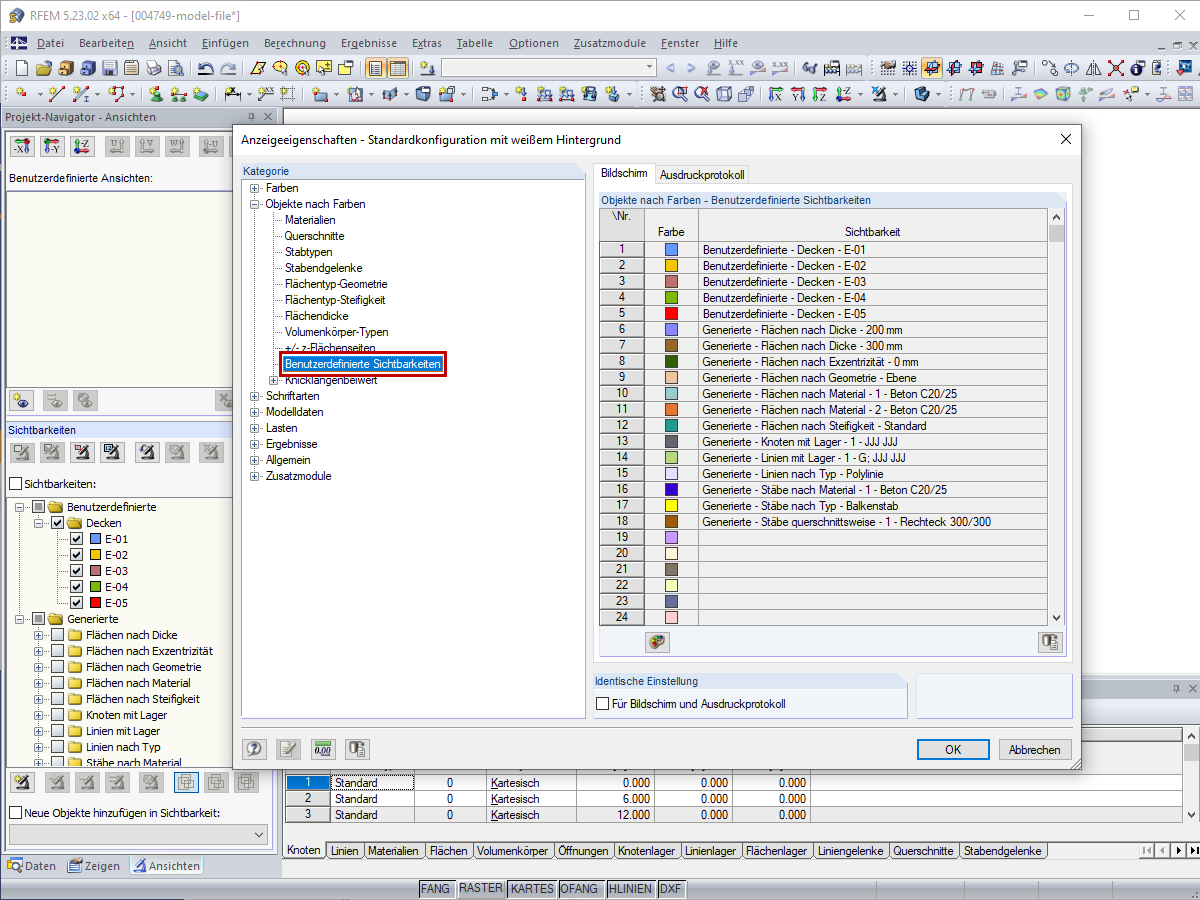Uncheck the E-01 visibility checkbox
The width and height of the screenshot is (1200, 900).
(76, 539)
